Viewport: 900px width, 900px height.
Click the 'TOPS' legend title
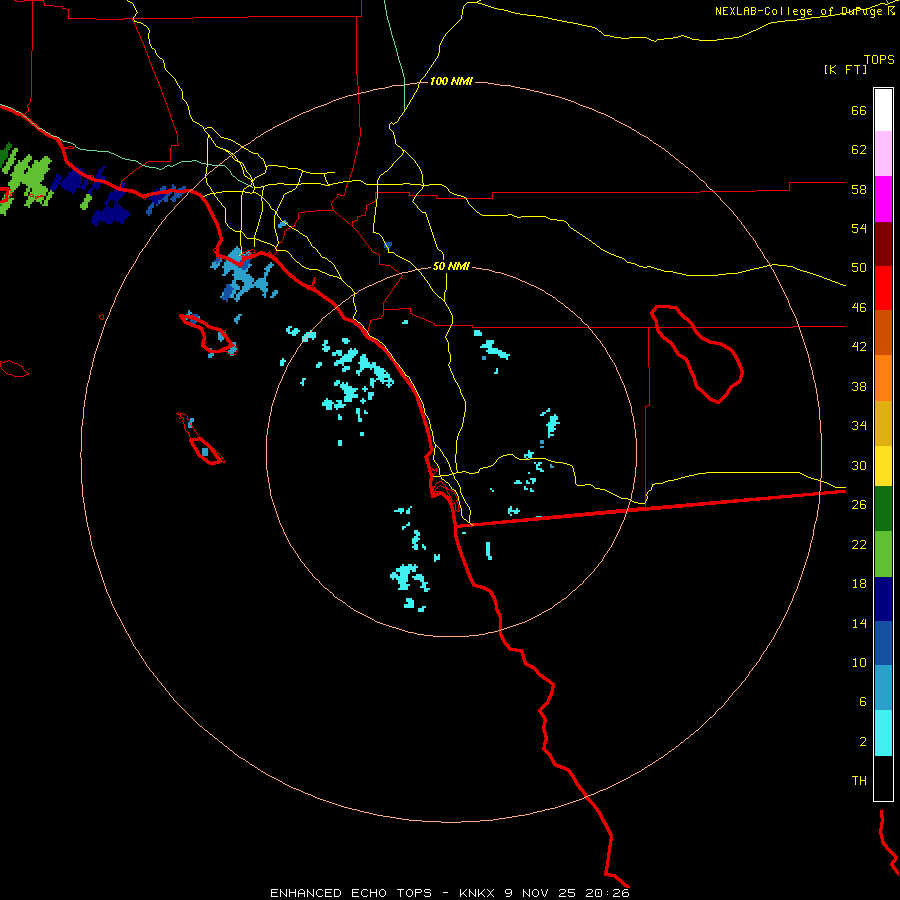coord(879,59)
